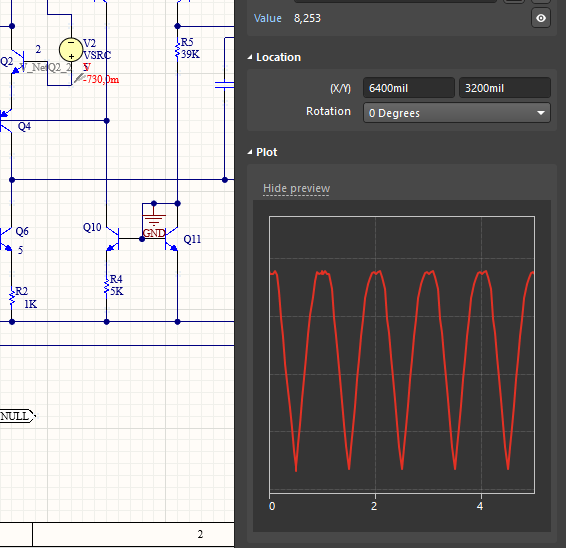This screenshot has width=566, height=548.
Task: Click the Hide preview link
Action: pyautogui.click(x=296, y=188)
